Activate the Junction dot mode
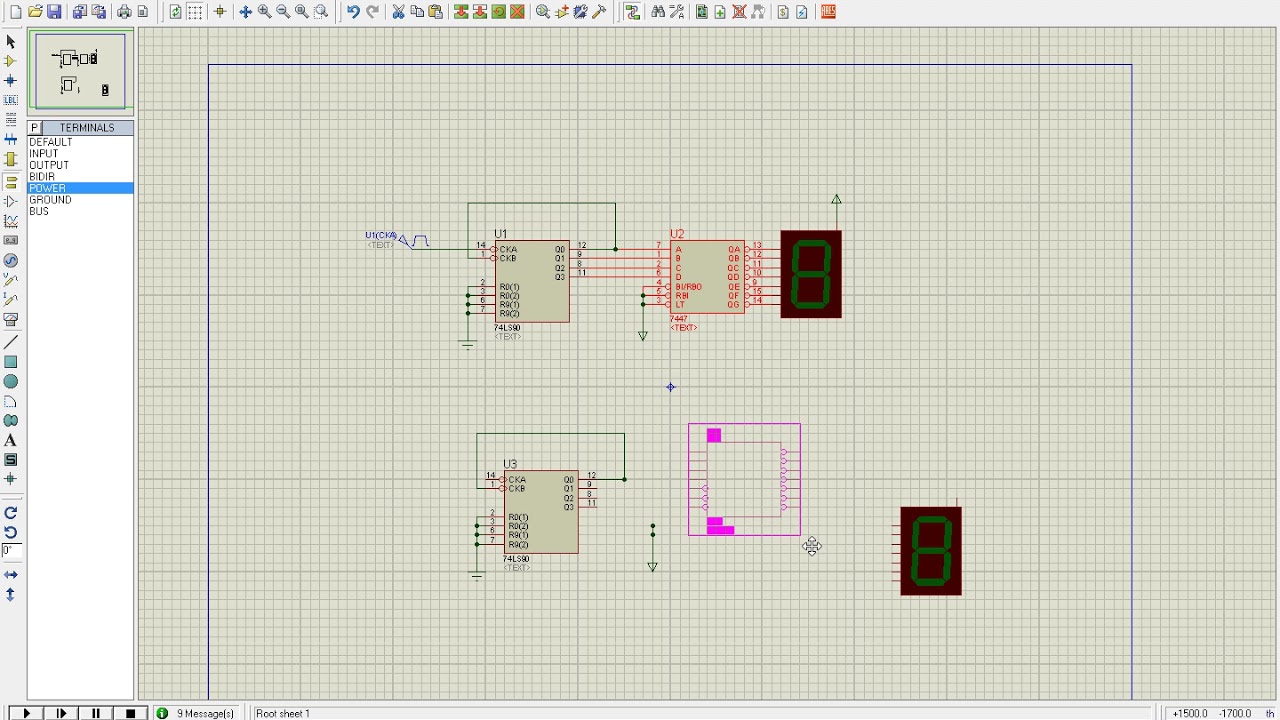This screenshot has height=720, width=1280. pyautogui.click(x=11, y=80)
